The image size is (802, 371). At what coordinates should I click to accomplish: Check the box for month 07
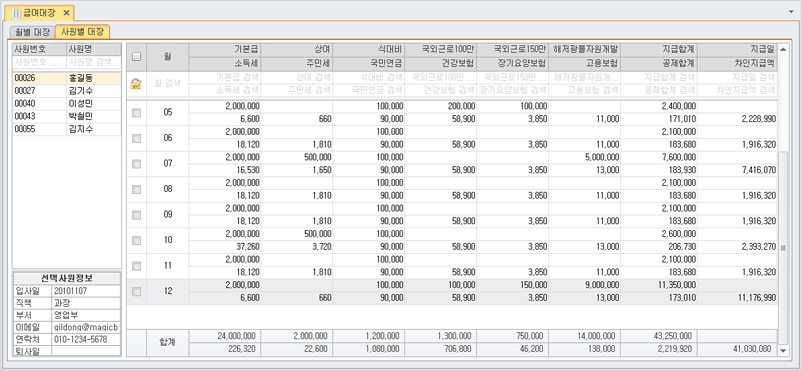click(x=136, y=164)
